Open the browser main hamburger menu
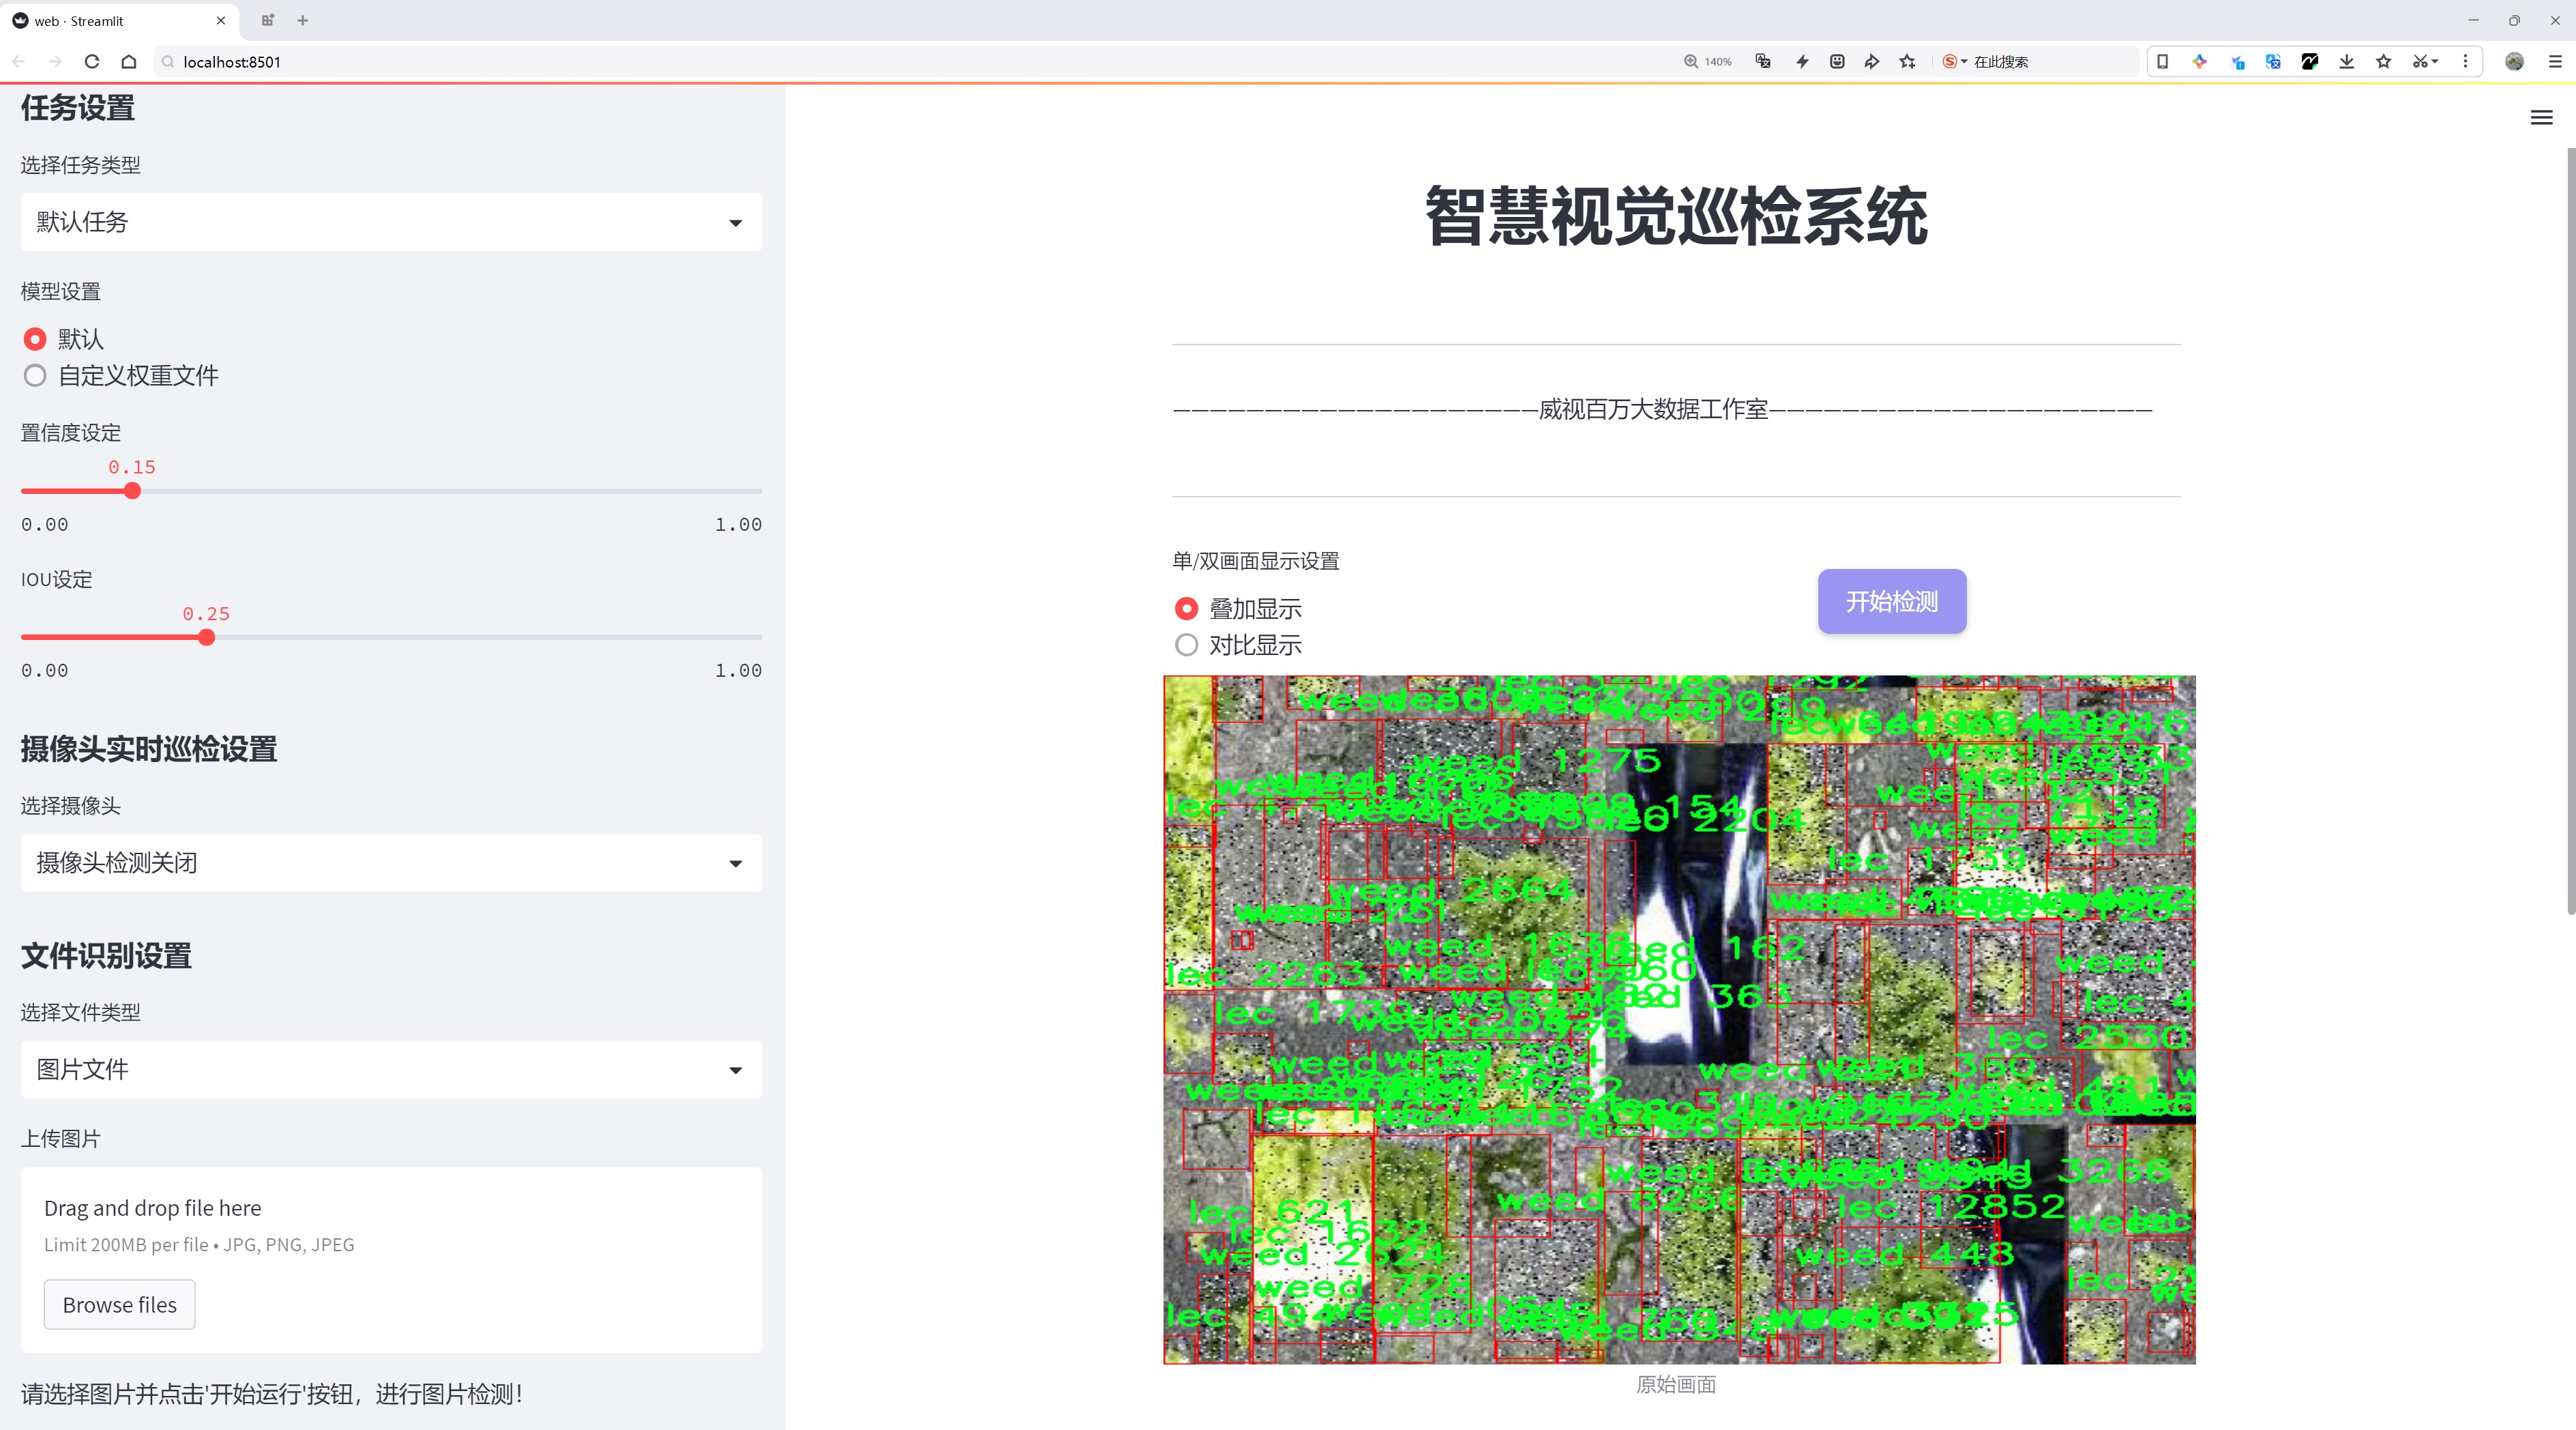The image size is (2576, 1430). pos(2554,62)
